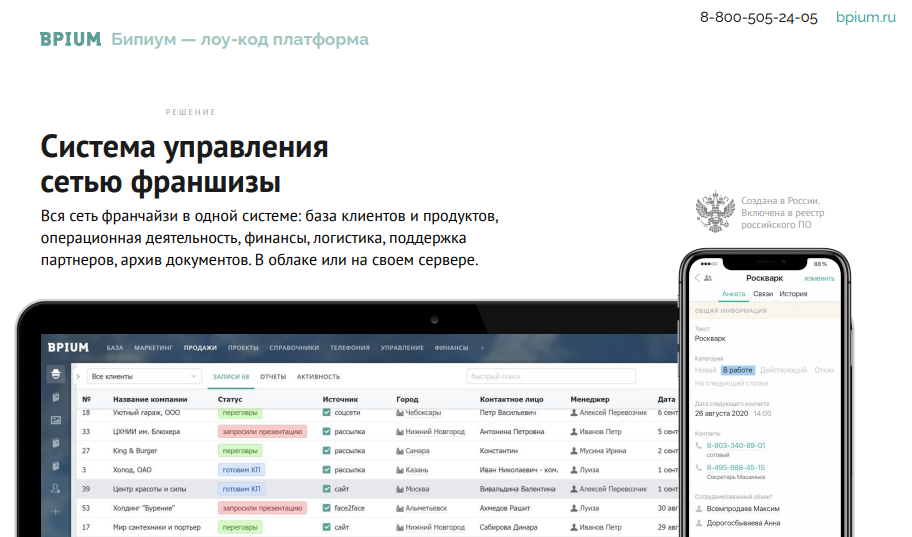Click person icon beside Мусина Ирина

574,451
